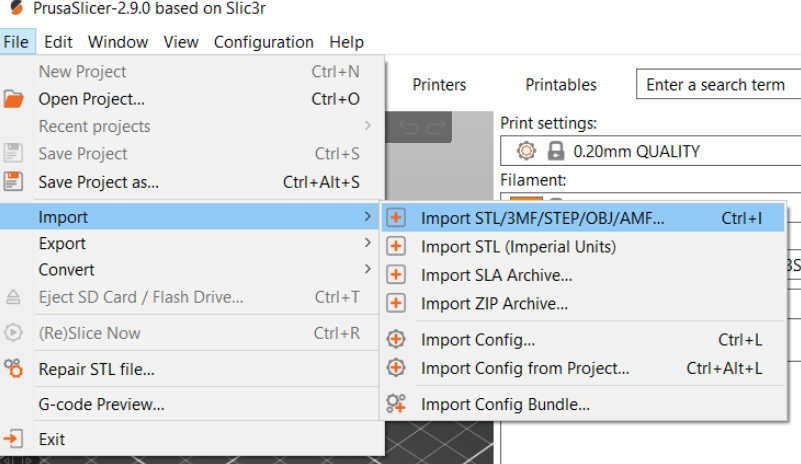Image resolution: width=801 pixels, height=464 pixels.
Task: Click the undo arrow in the toolbar
Action: tap(408, 127)
